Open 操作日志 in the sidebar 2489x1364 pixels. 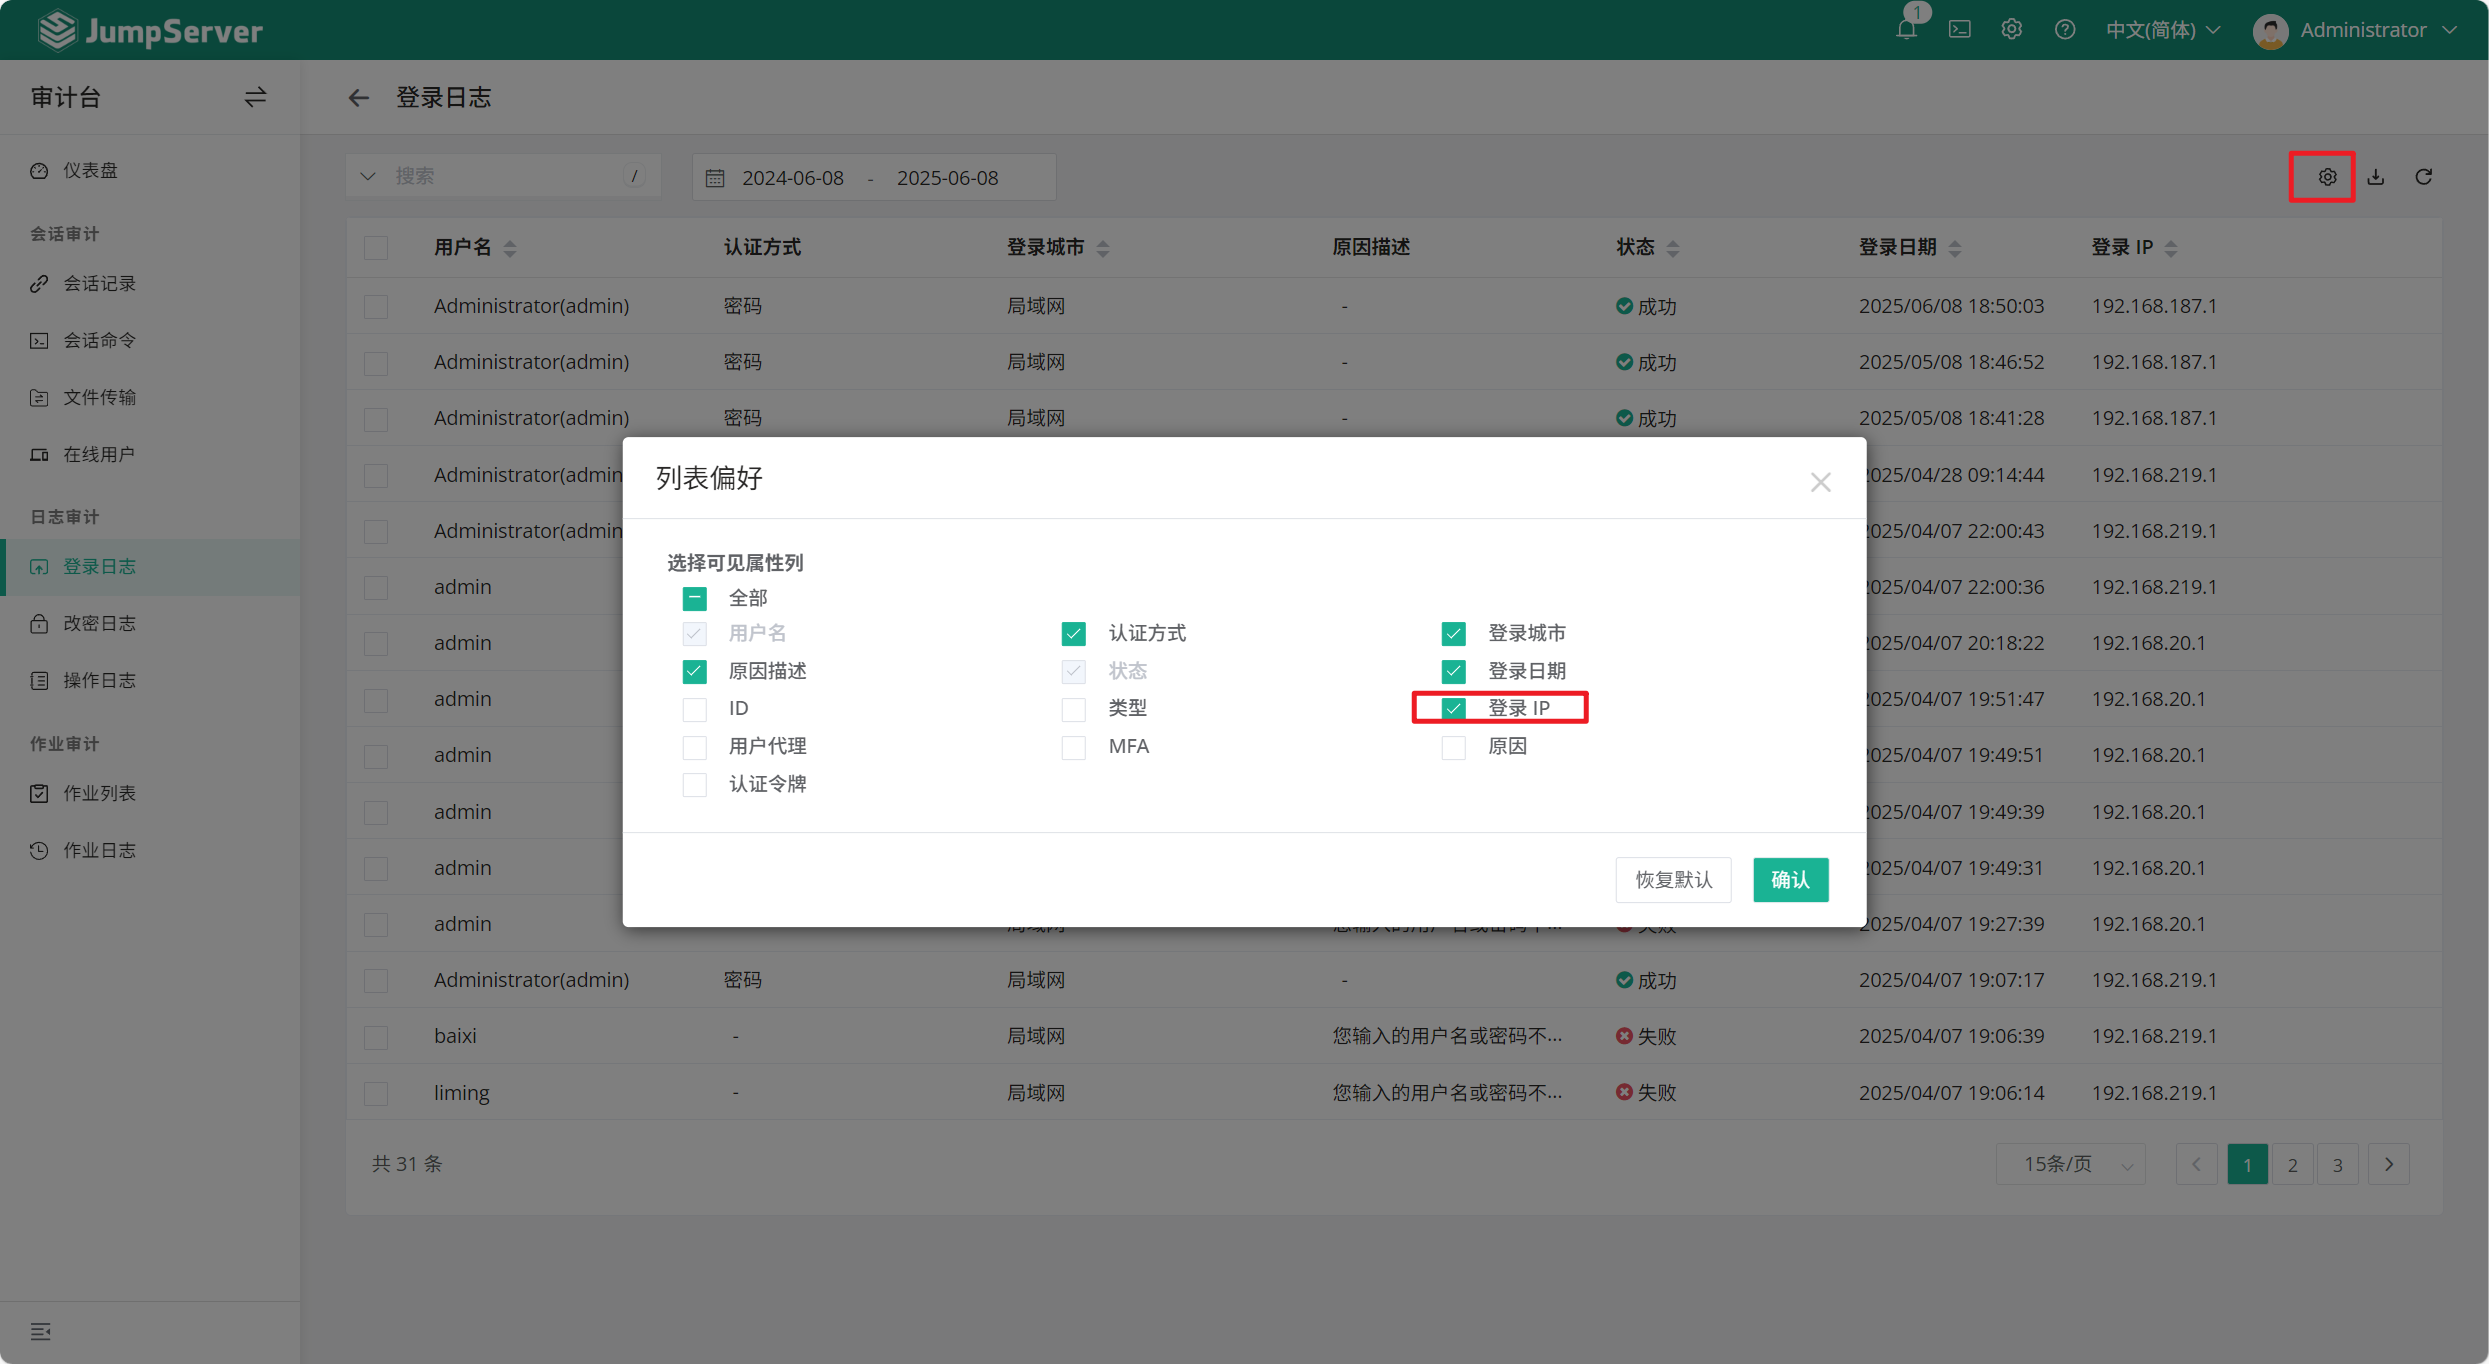point(99,680)
